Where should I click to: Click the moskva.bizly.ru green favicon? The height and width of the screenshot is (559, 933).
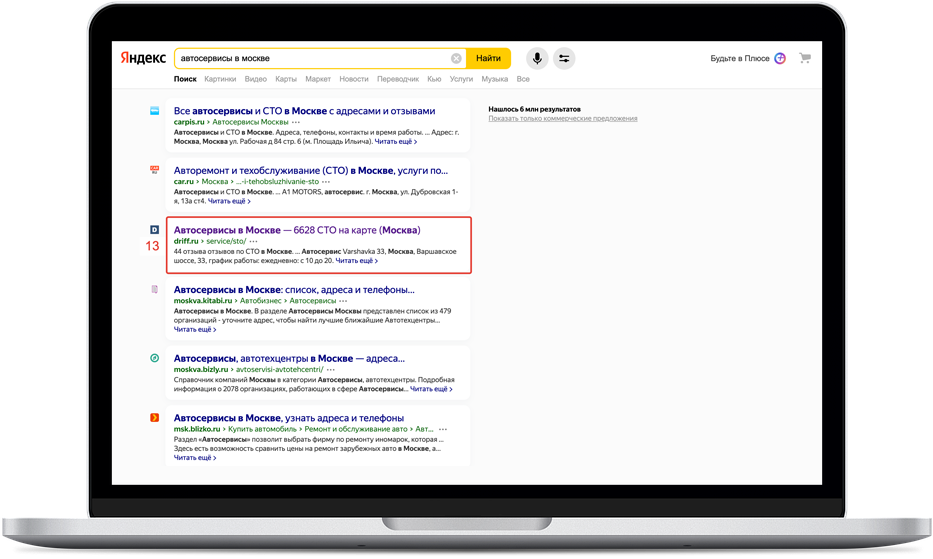[x=154, y=358]
